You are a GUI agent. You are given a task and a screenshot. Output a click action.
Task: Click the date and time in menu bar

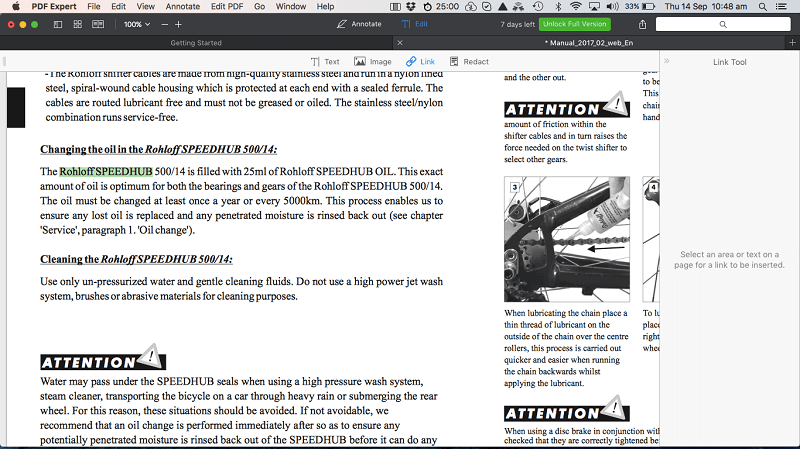[706, 7]
